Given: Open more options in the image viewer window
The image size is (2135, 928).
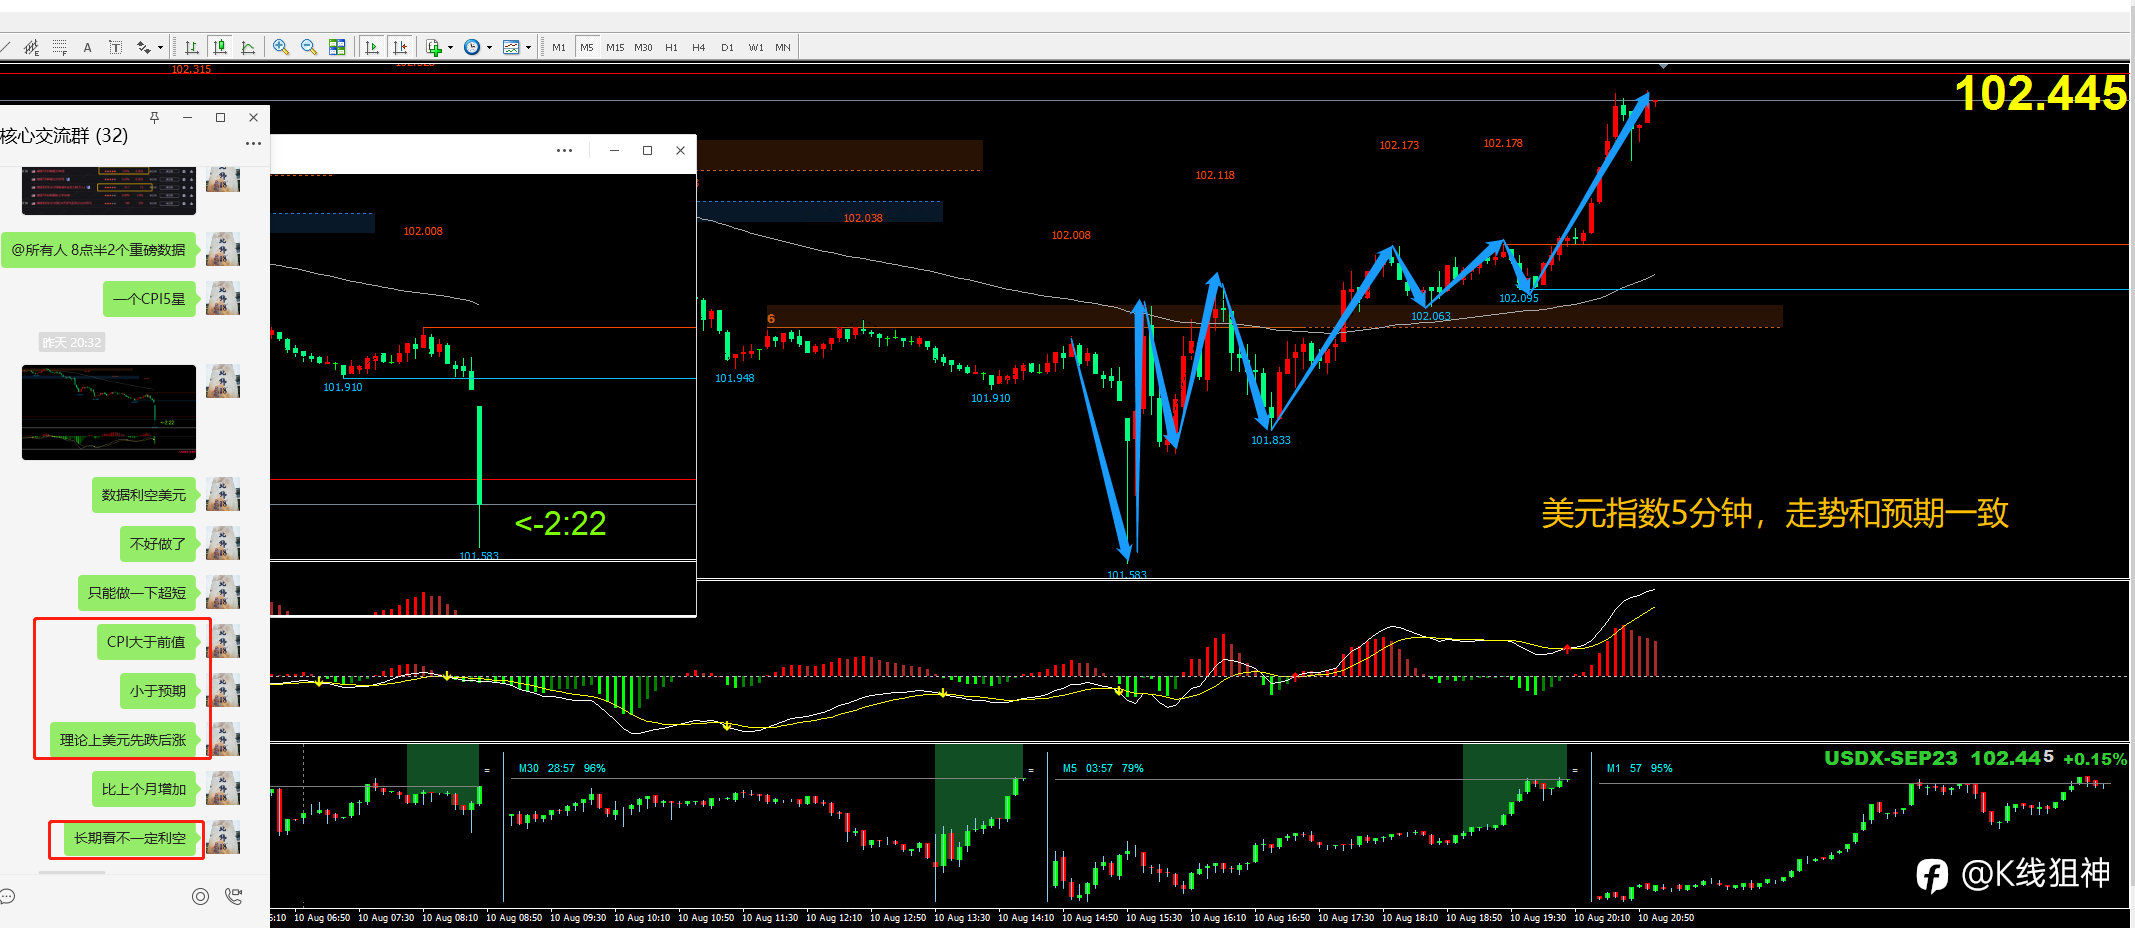Looking at the screenshot, I should click(x=564, y=150).
